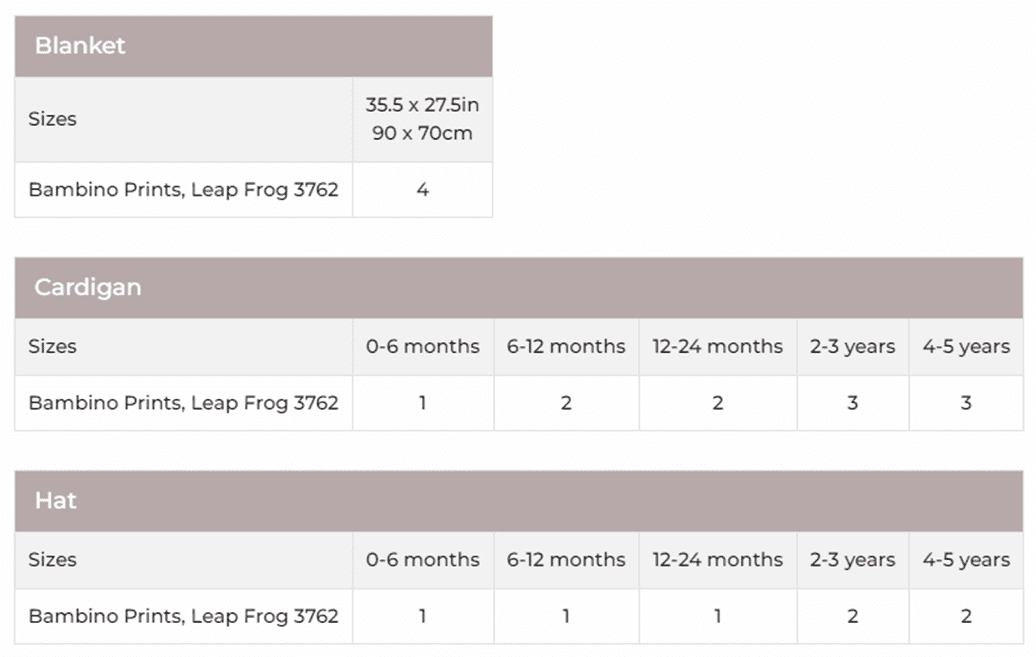Click the Cardigan quantity for 4-5 years
The image size is (1036, 657).
tap(966, 403)
